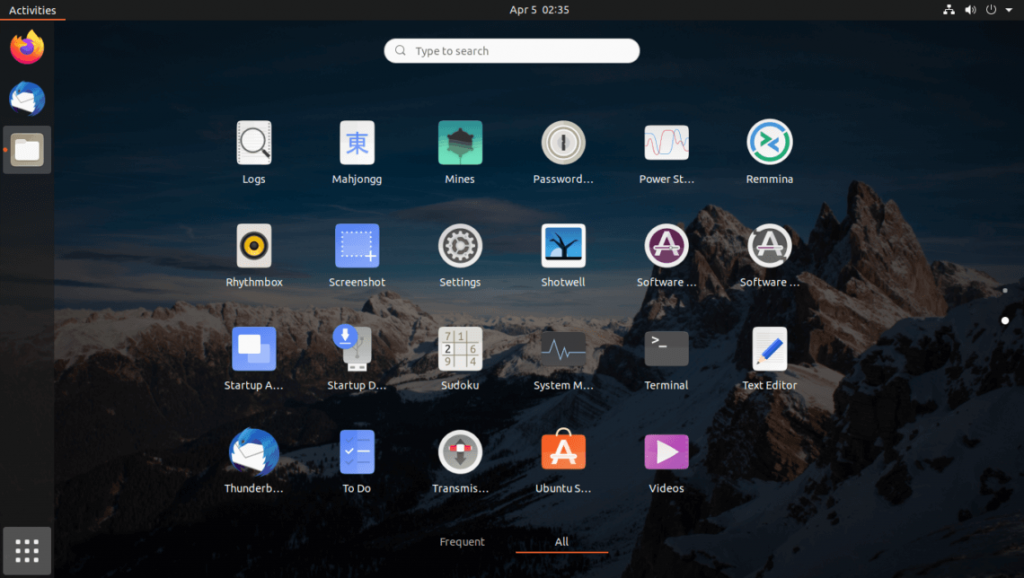The height and width of the screenshot is (578, 1024).
Task: Open Firefox from the dock
Action: (x=26, y=46)
